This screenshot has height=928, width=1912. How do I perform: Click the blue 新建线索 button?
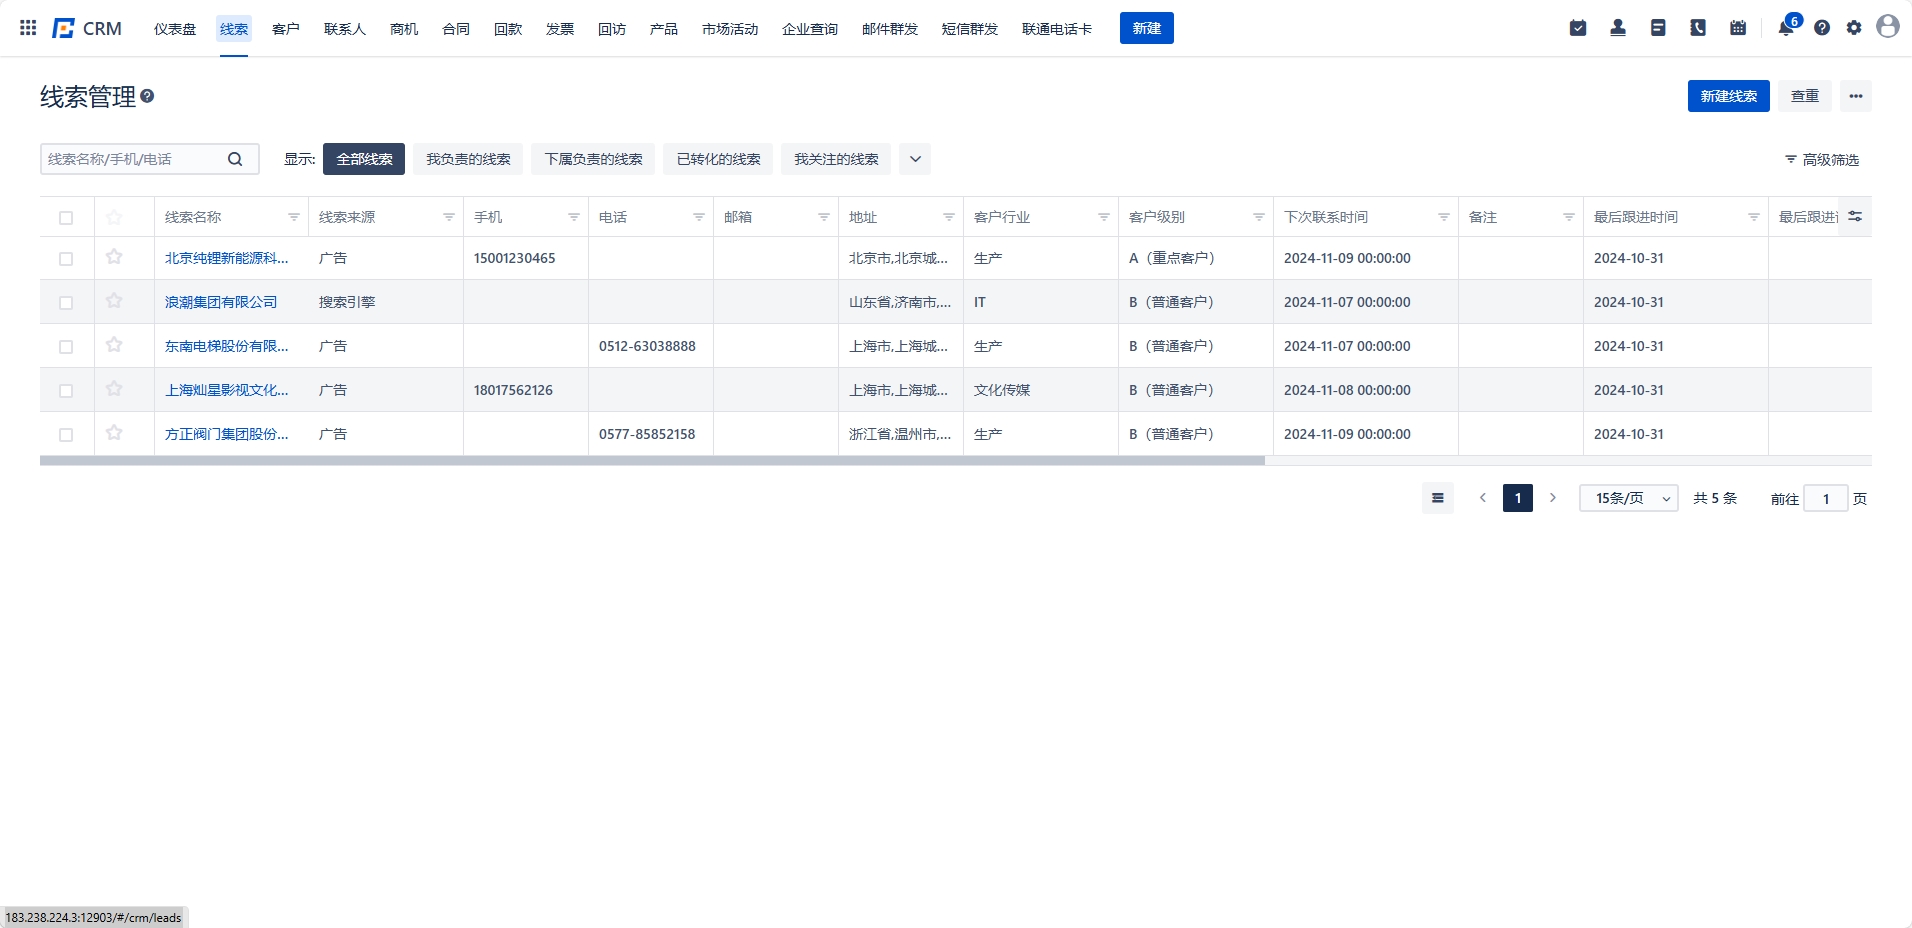pyautogui.click(x=1729, y=96)
